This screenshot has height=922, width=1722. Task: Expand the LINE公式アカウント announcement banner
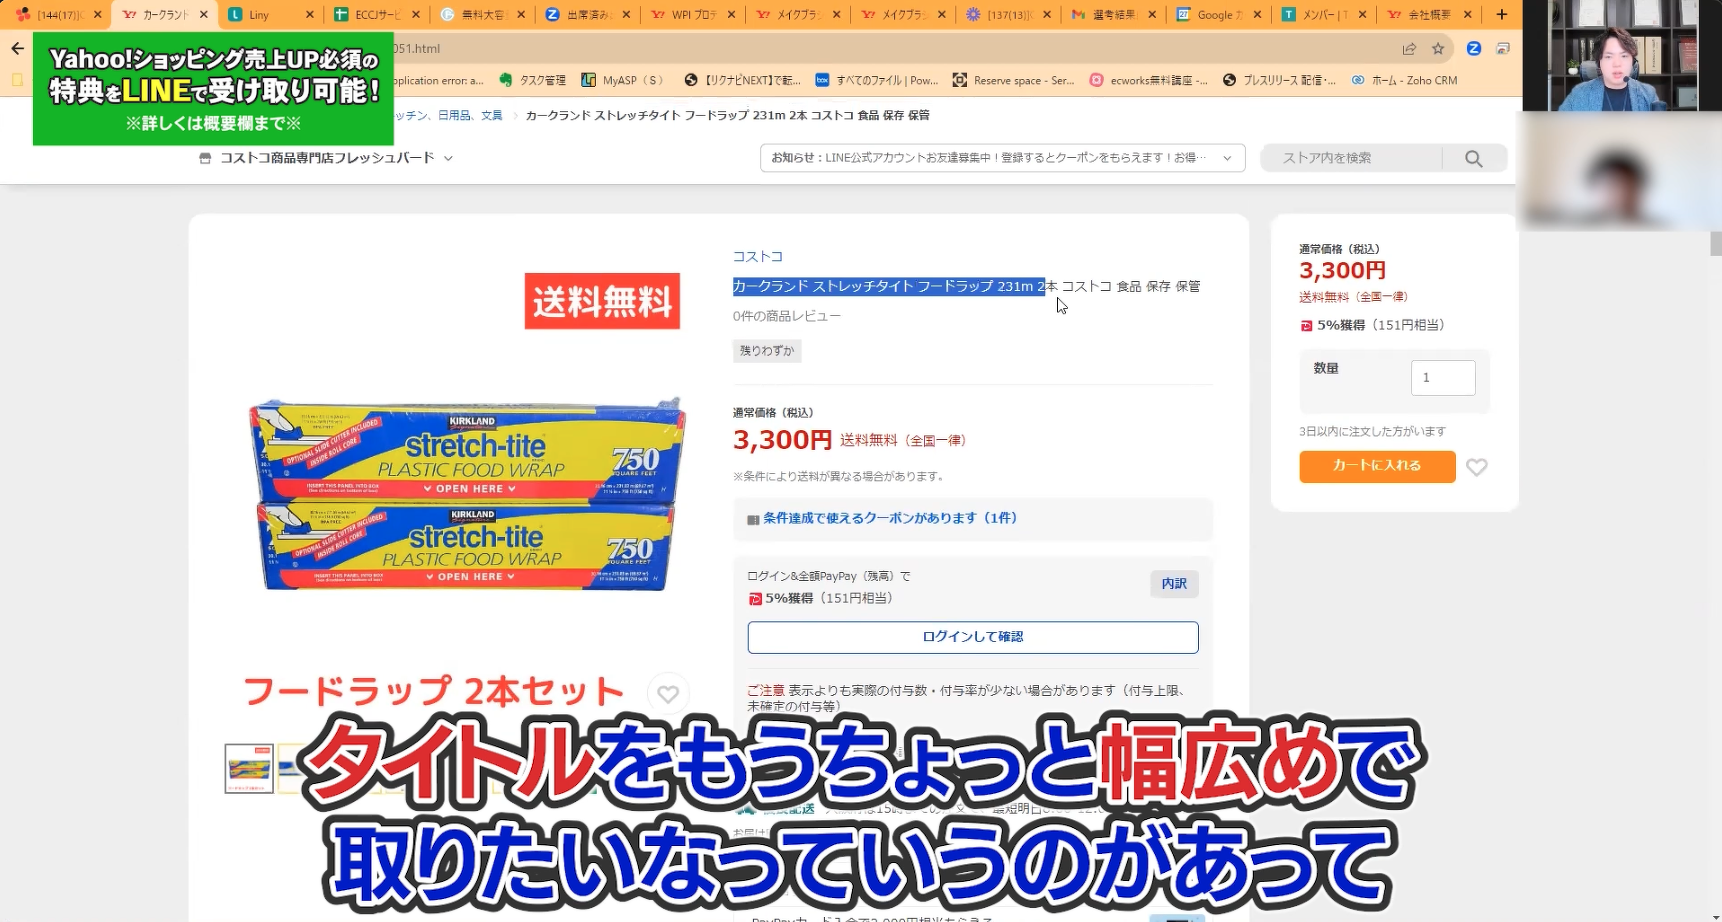(1228, 157)
